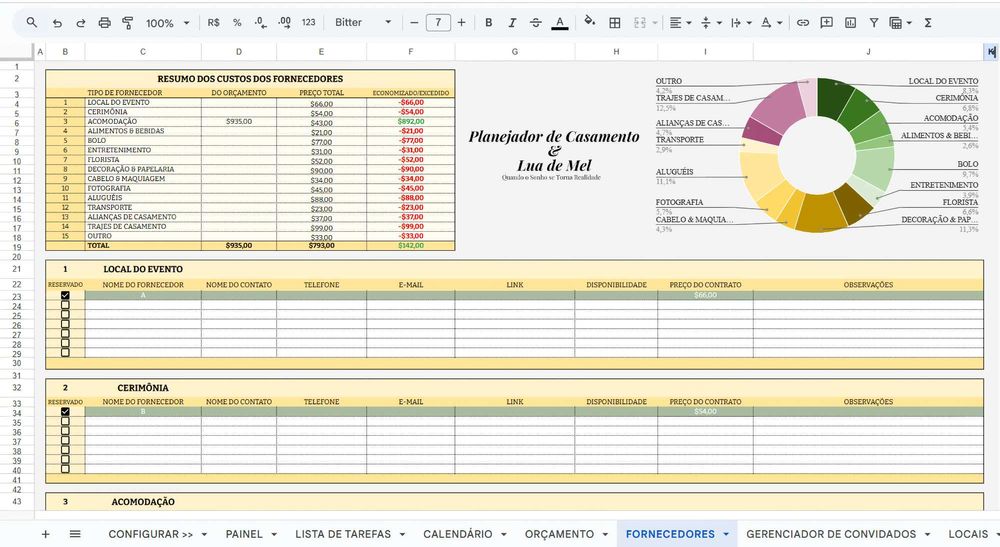The height and width of the screenshot is (547, 1000).
Task: Click the $793,00 total price cell
Action: [321, 245]
